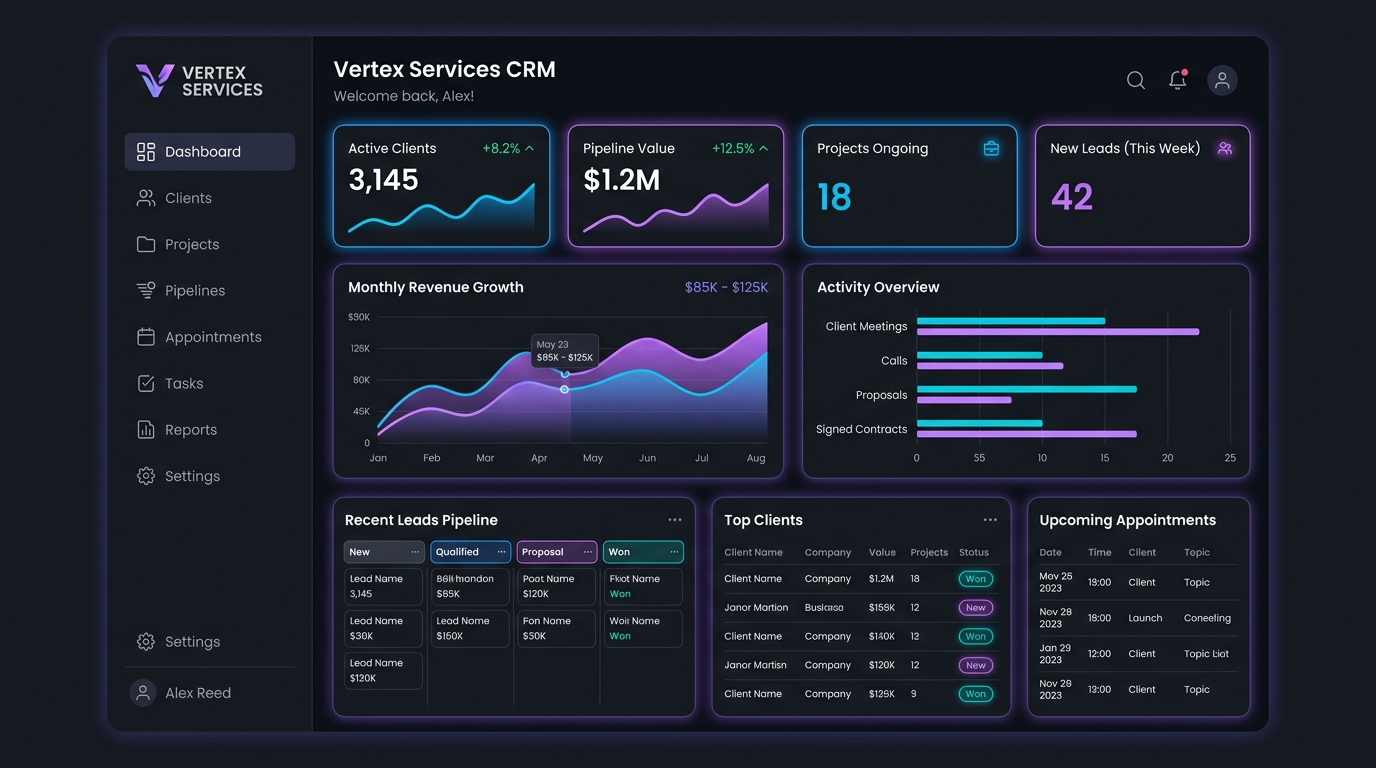
Task: Click the lower data point on revenue chart
Action: coord(564,389)
